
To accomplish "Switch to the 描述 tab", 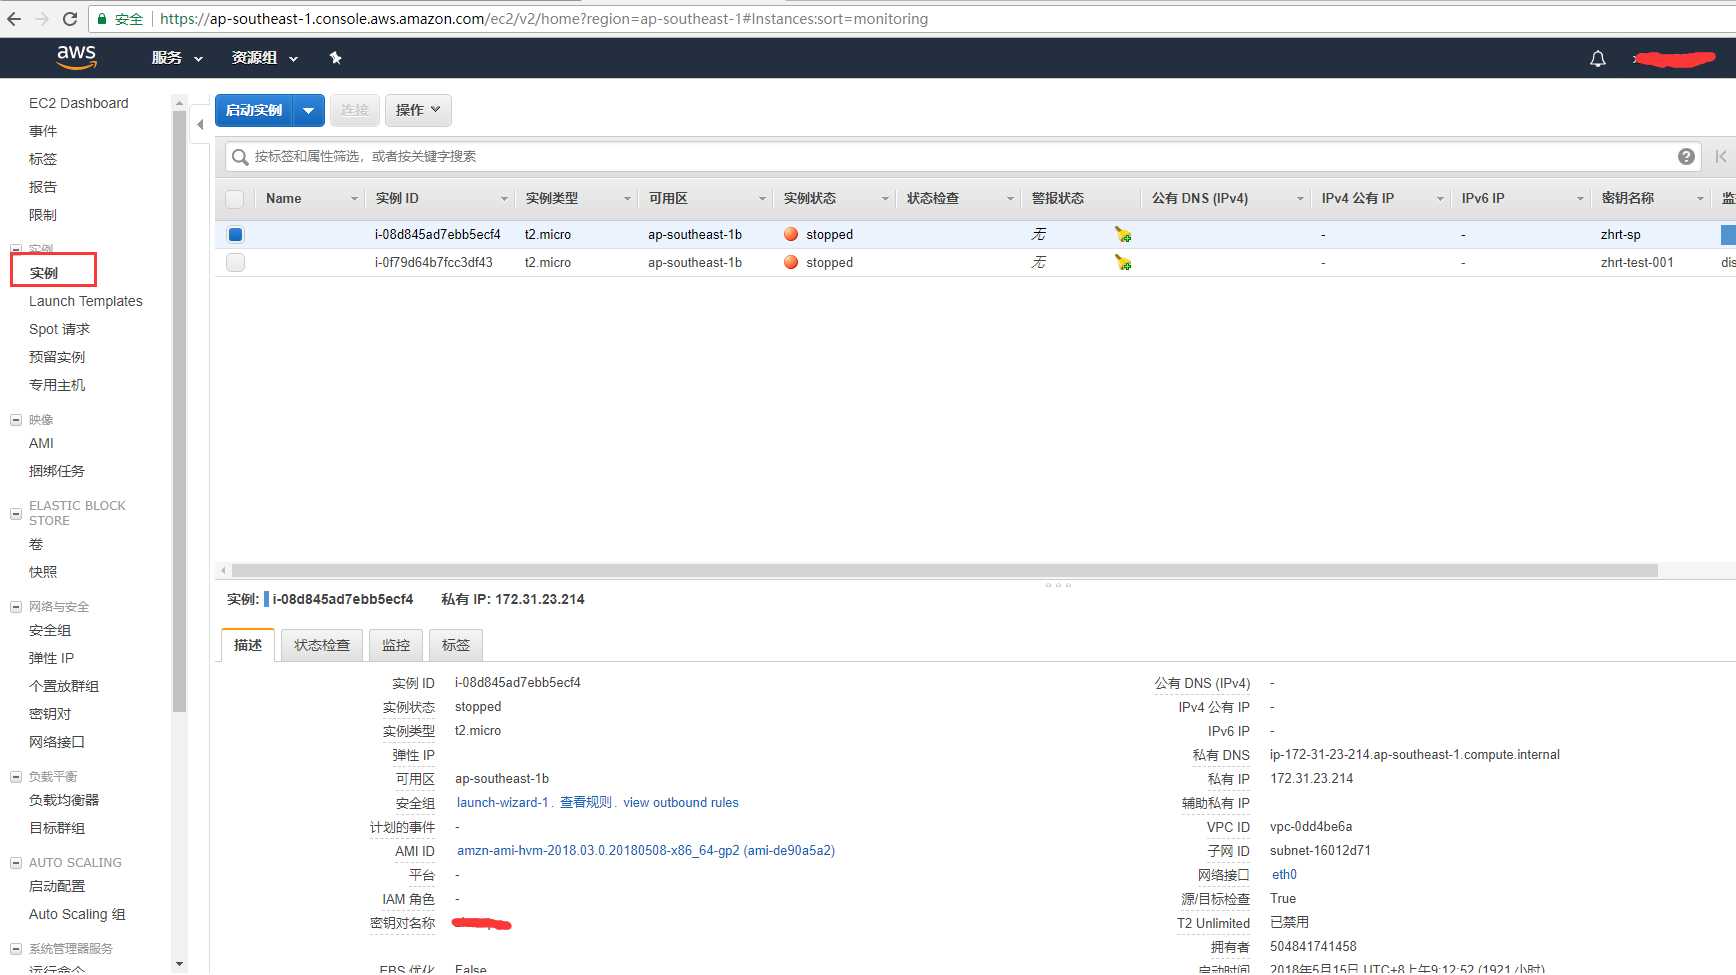I will (x=248, y=645).
